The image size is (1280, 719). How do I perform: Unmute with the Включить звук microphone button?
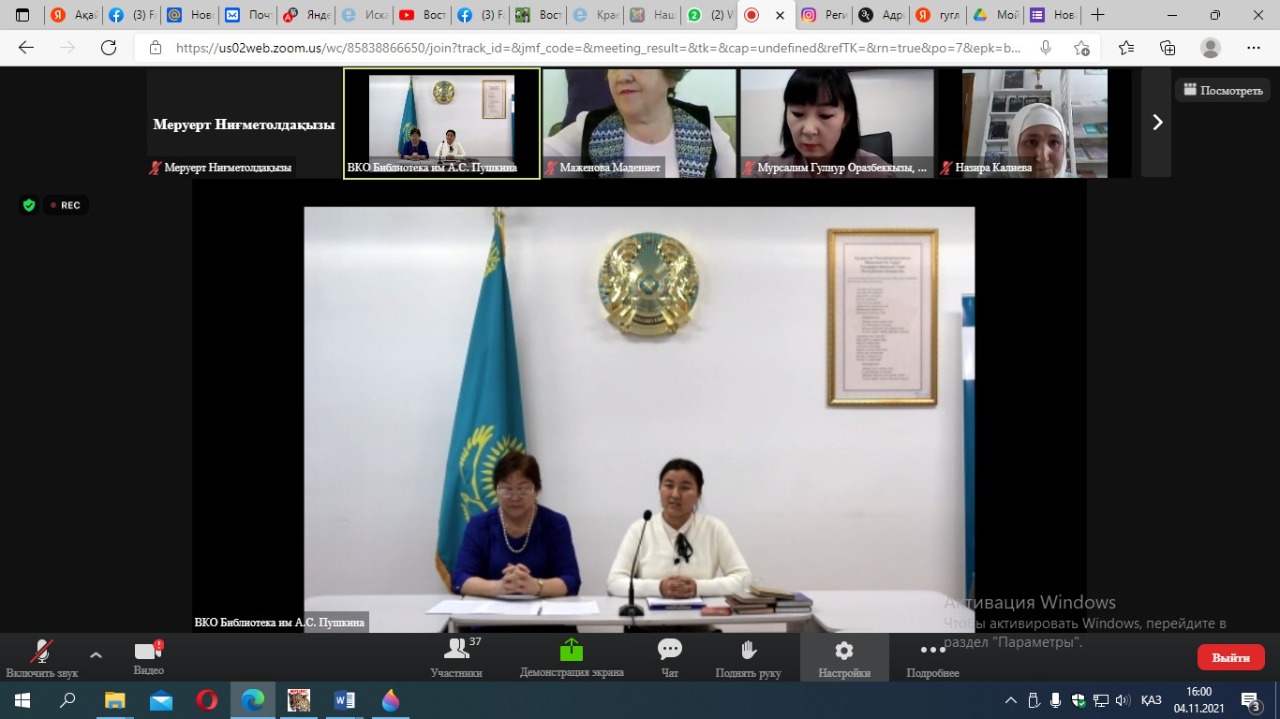pos(41,658)
